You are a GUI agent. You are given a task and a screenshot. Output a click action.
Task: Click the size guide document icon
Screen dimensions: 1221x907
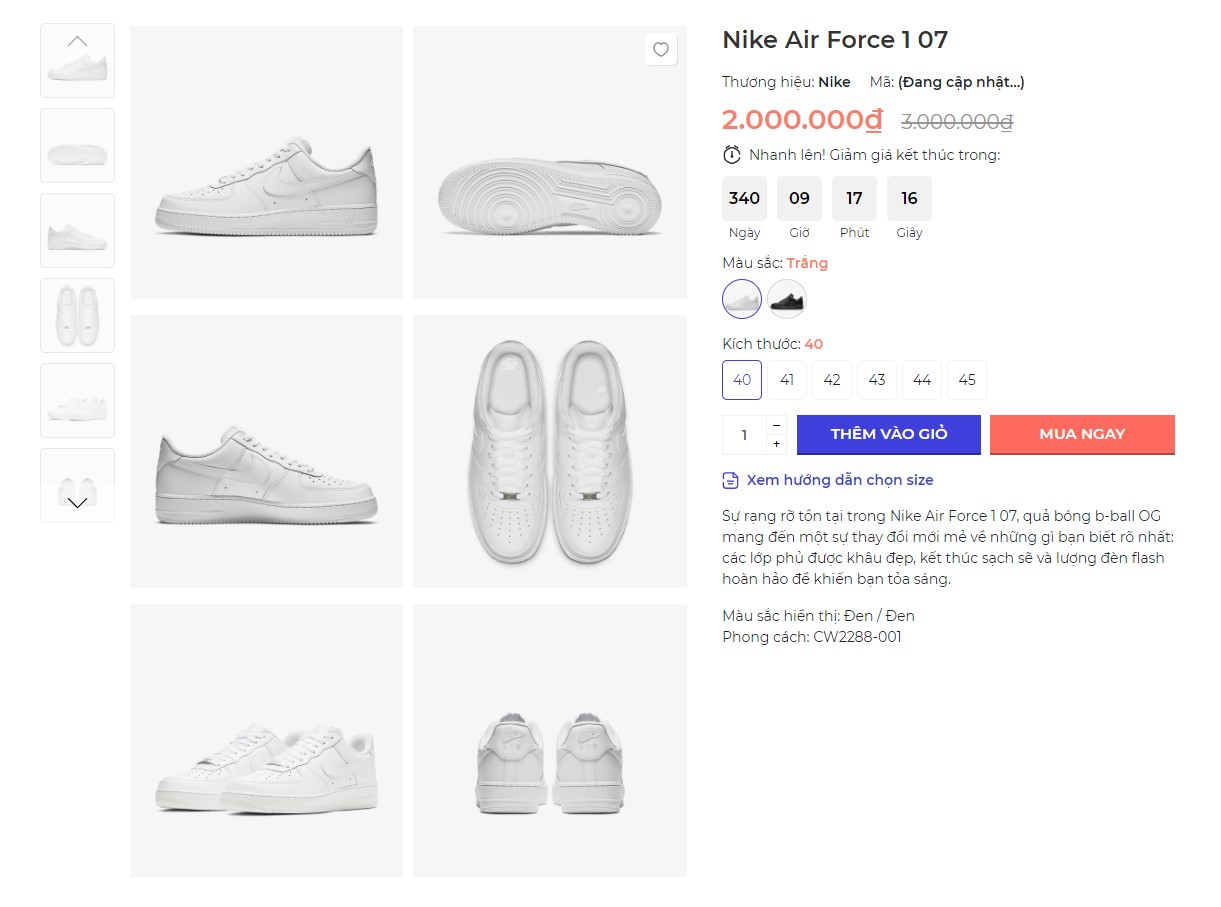(731, 481)
